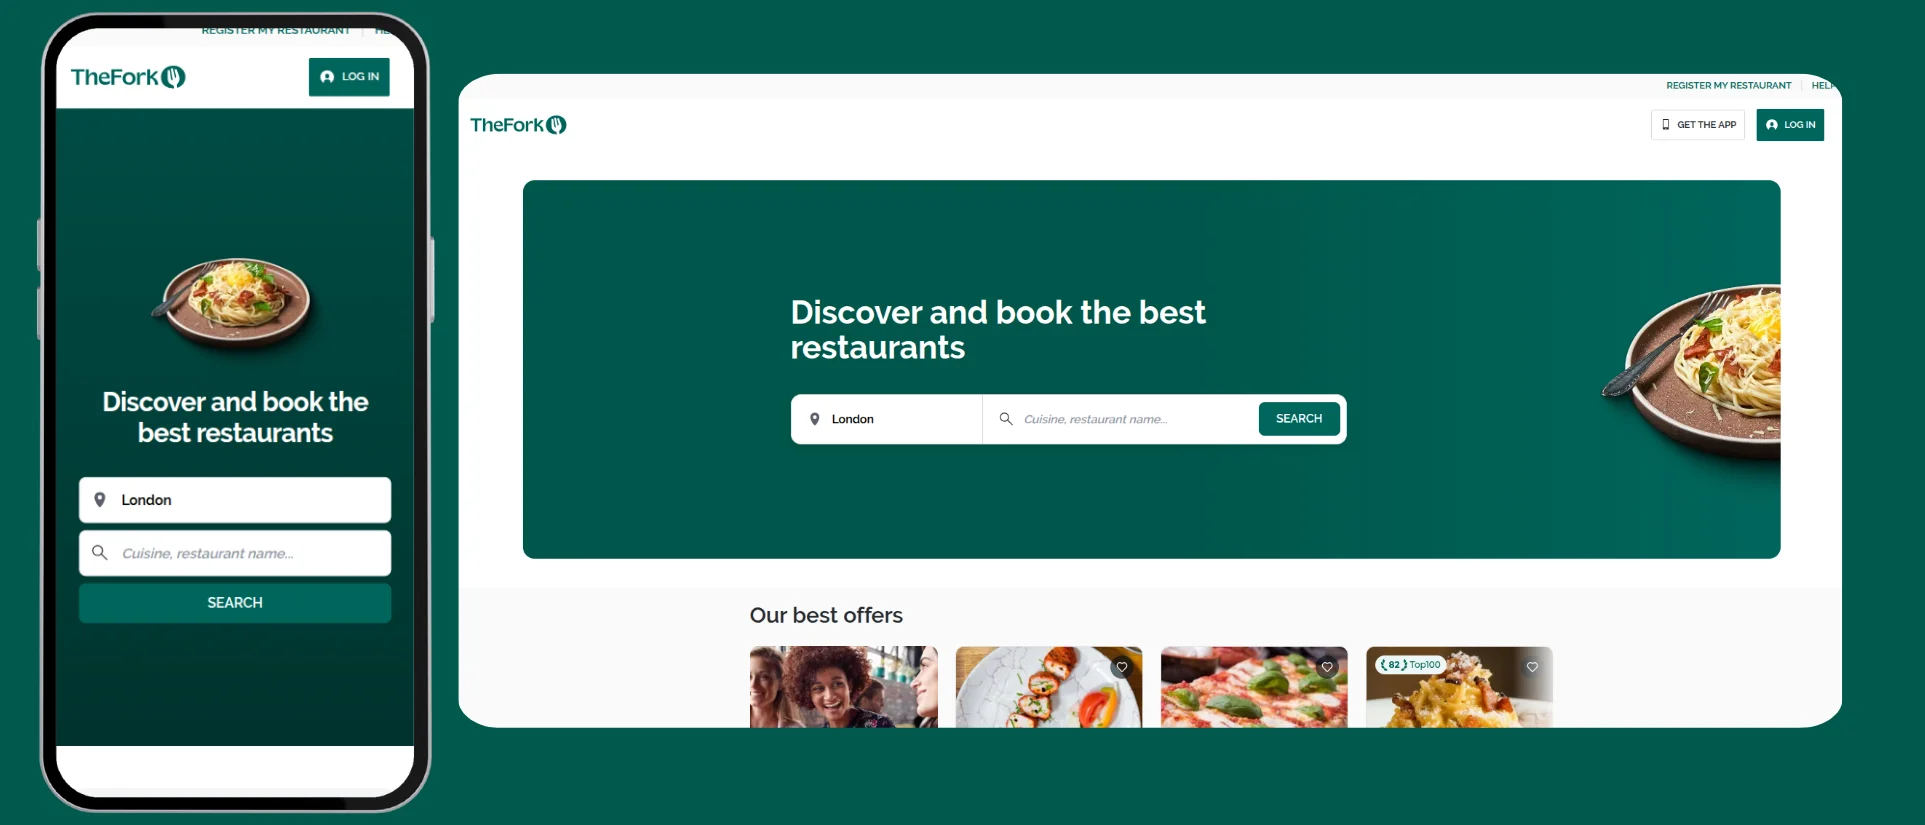The height and width of the screenshot is (825, 1925).
Task: Click location pin icon in phone London field
Action: pyautogui.click(x=100, y=499)
